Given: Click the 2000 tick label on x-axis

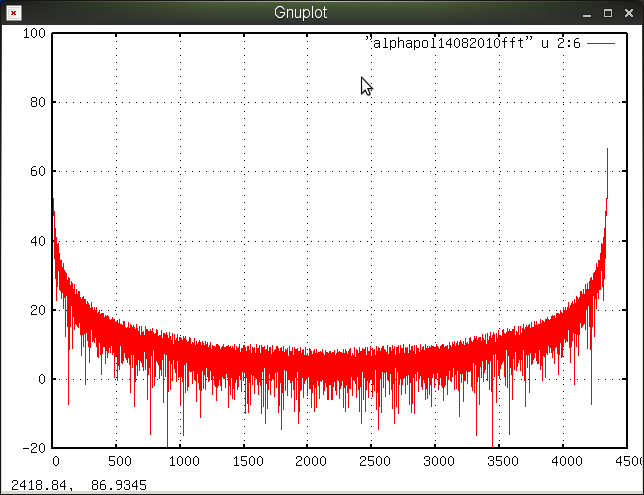Looking at the screenshot, I should [x=309, y=462].
